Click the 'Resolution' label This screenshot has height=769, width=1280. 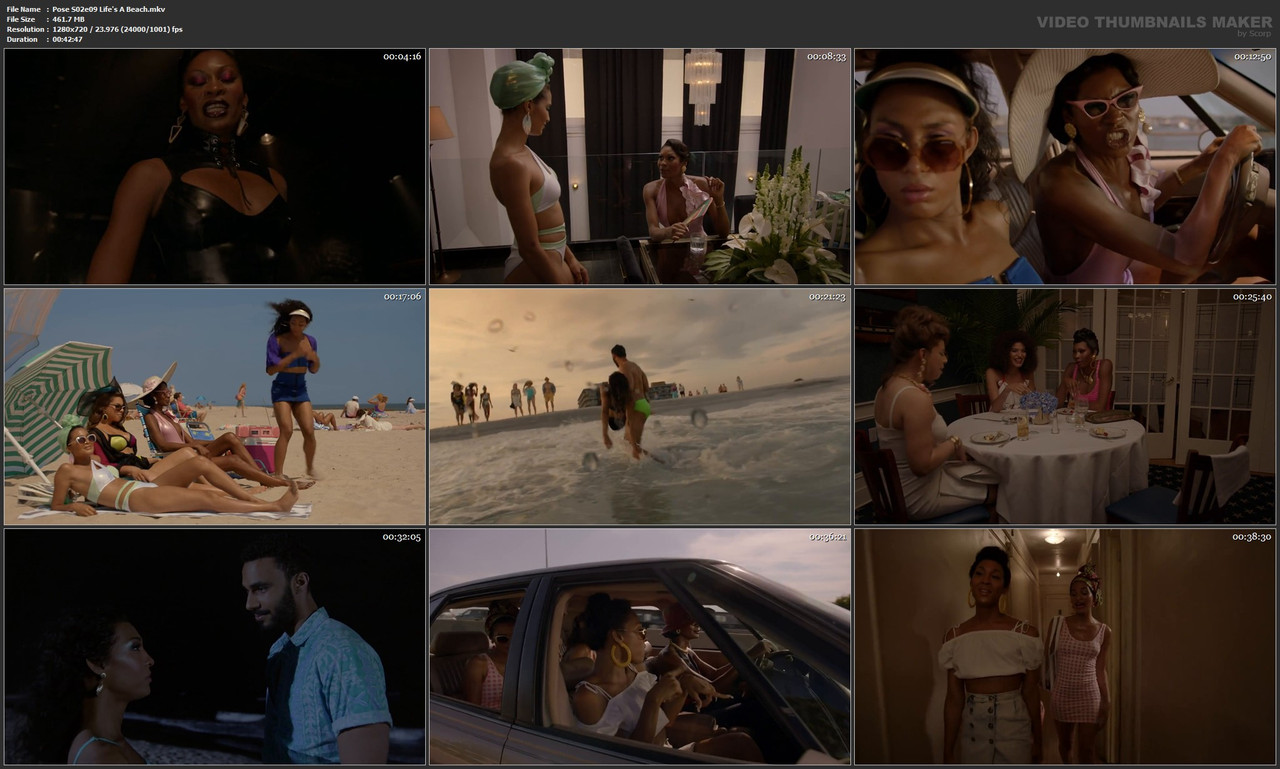pos(24,29)
